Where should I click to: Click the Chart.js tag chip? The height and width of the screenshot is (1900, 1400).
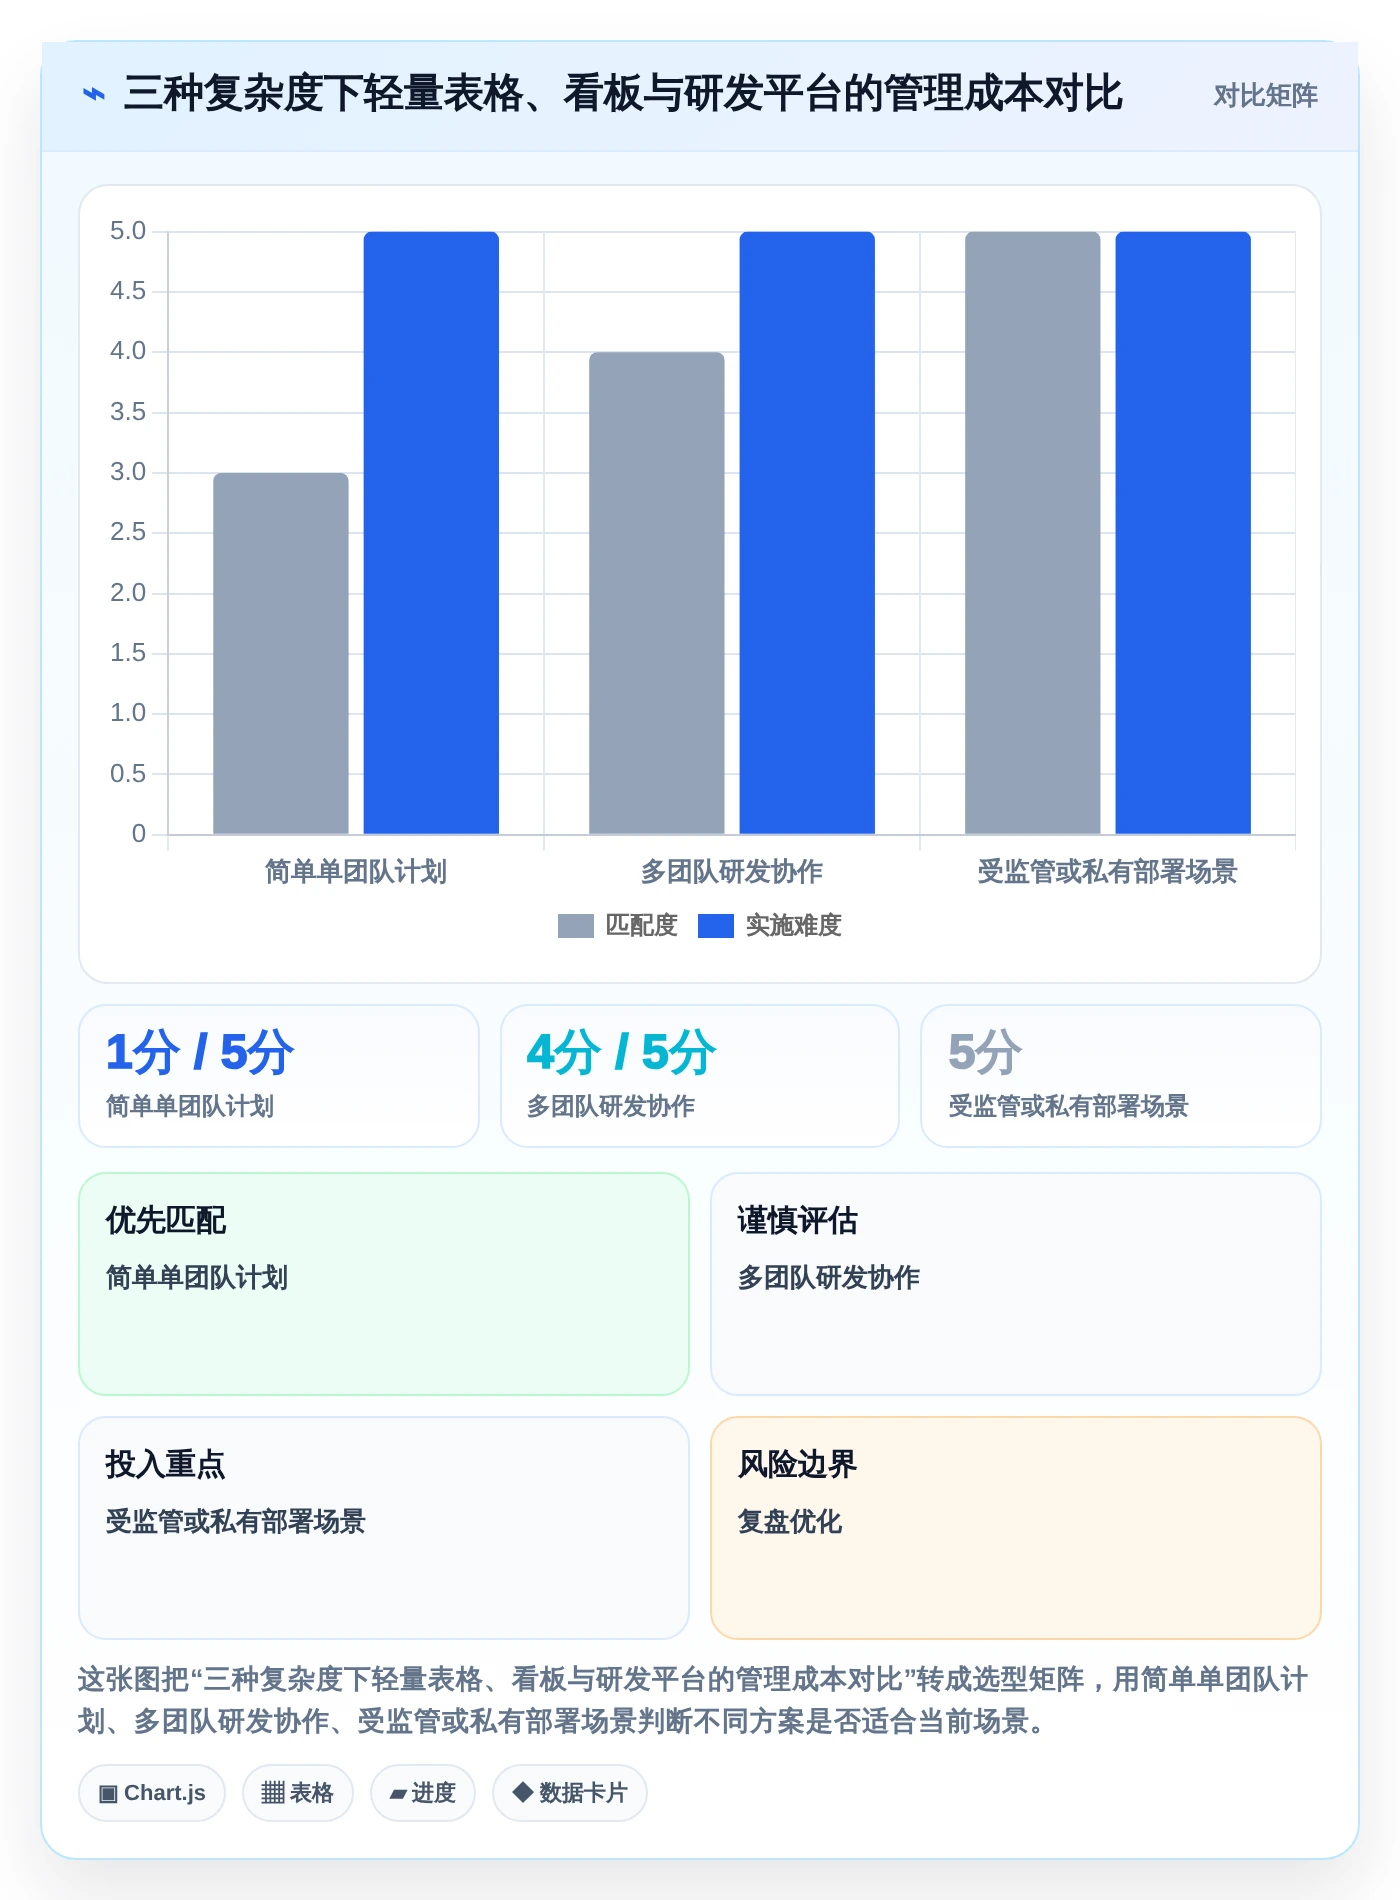[152, 1793]
